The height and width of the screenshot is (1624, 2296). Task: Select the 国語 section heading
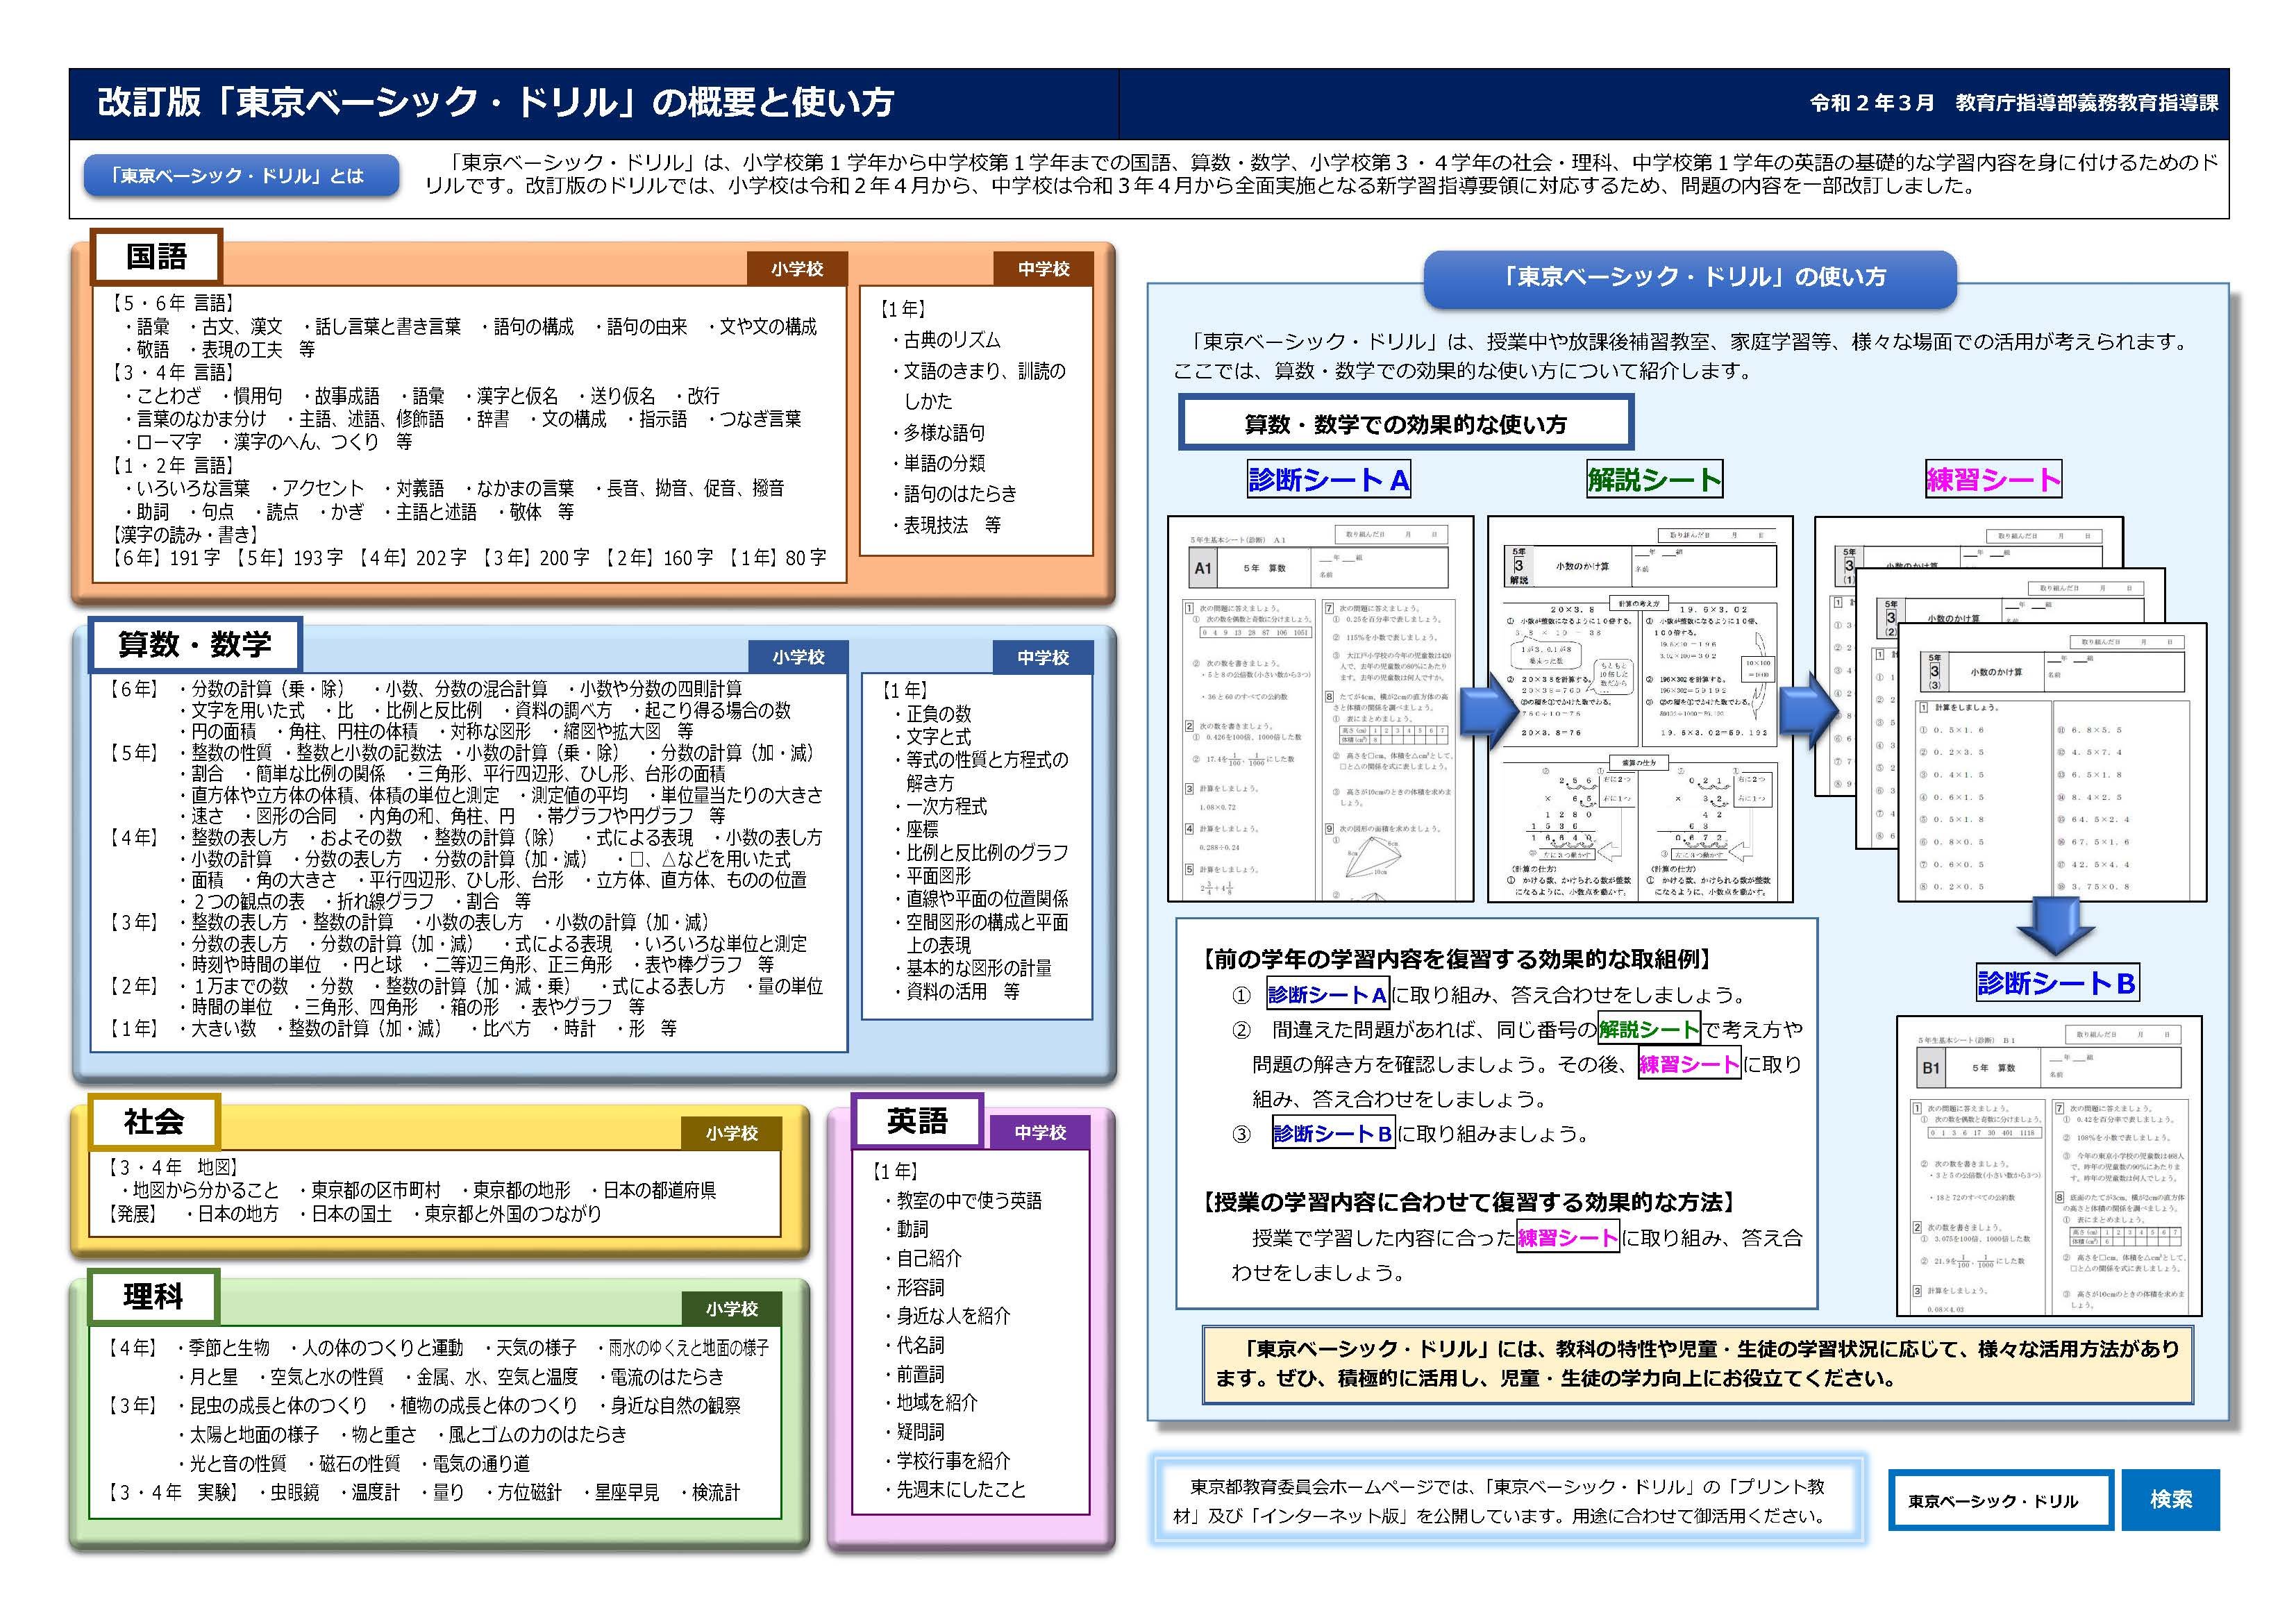click(x=156, y=257)
